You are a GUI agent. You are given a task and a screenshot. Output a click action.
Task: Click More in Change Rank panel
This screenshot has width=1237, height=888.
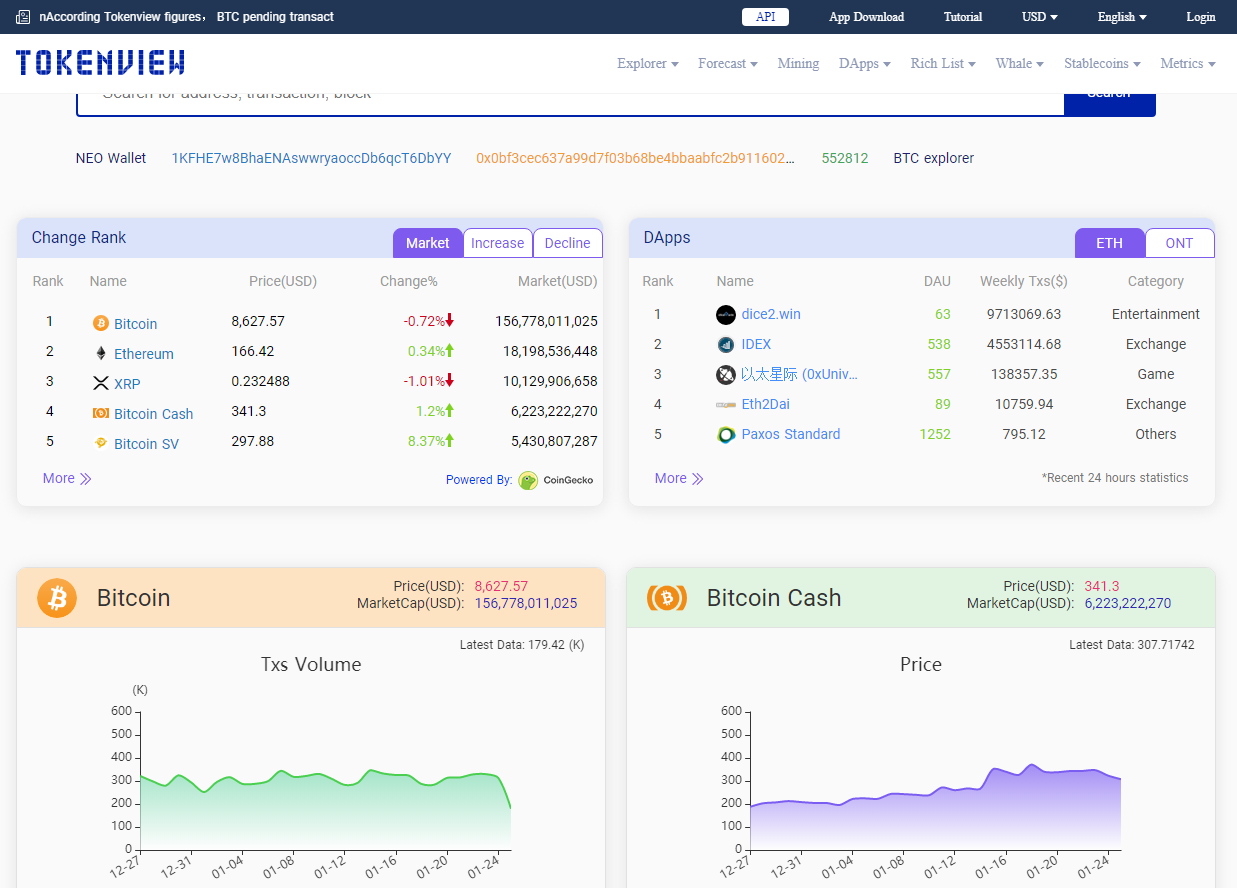67,478
